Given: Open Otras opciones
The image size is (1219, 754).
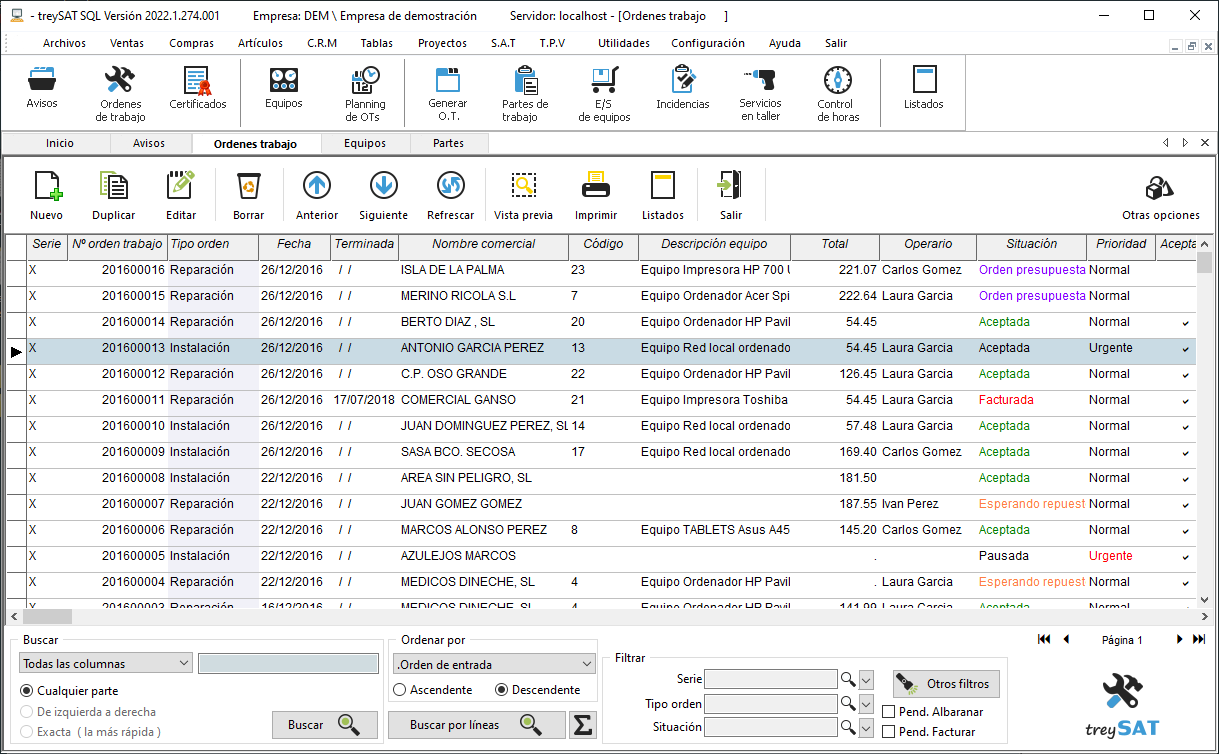Looking at the screenshot, I should pos(1160,198).
